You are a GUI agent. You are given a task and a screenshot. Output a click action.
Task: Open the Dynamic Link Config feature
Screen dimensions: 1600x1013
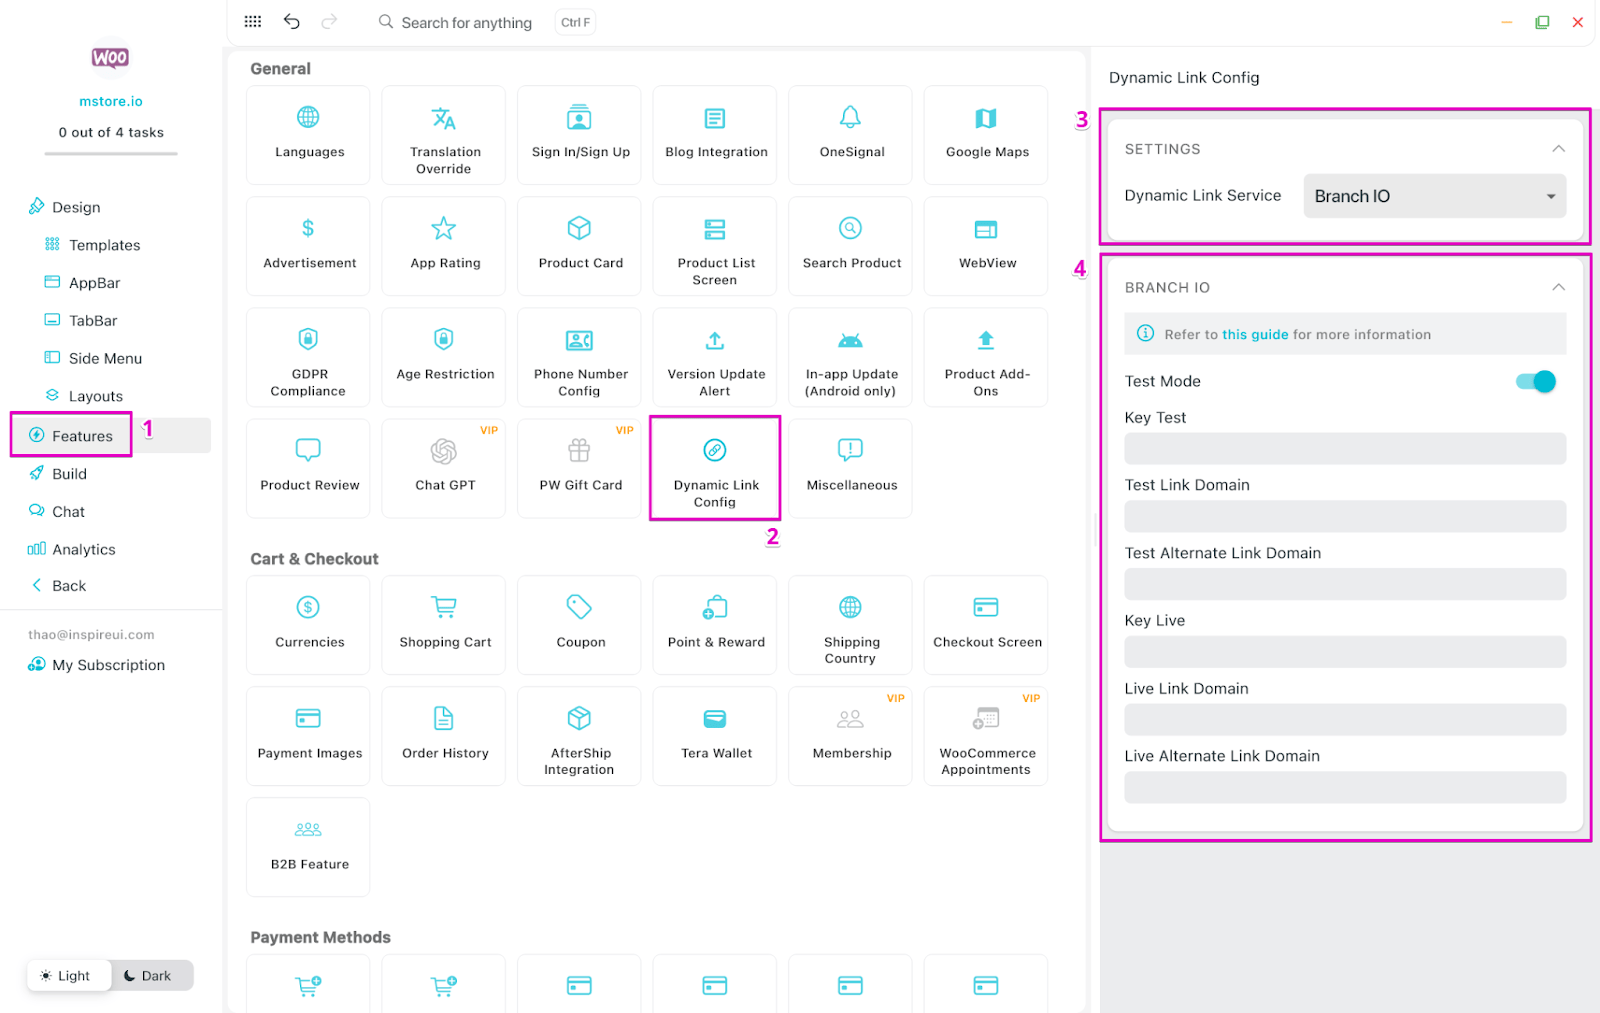[715, 468]
